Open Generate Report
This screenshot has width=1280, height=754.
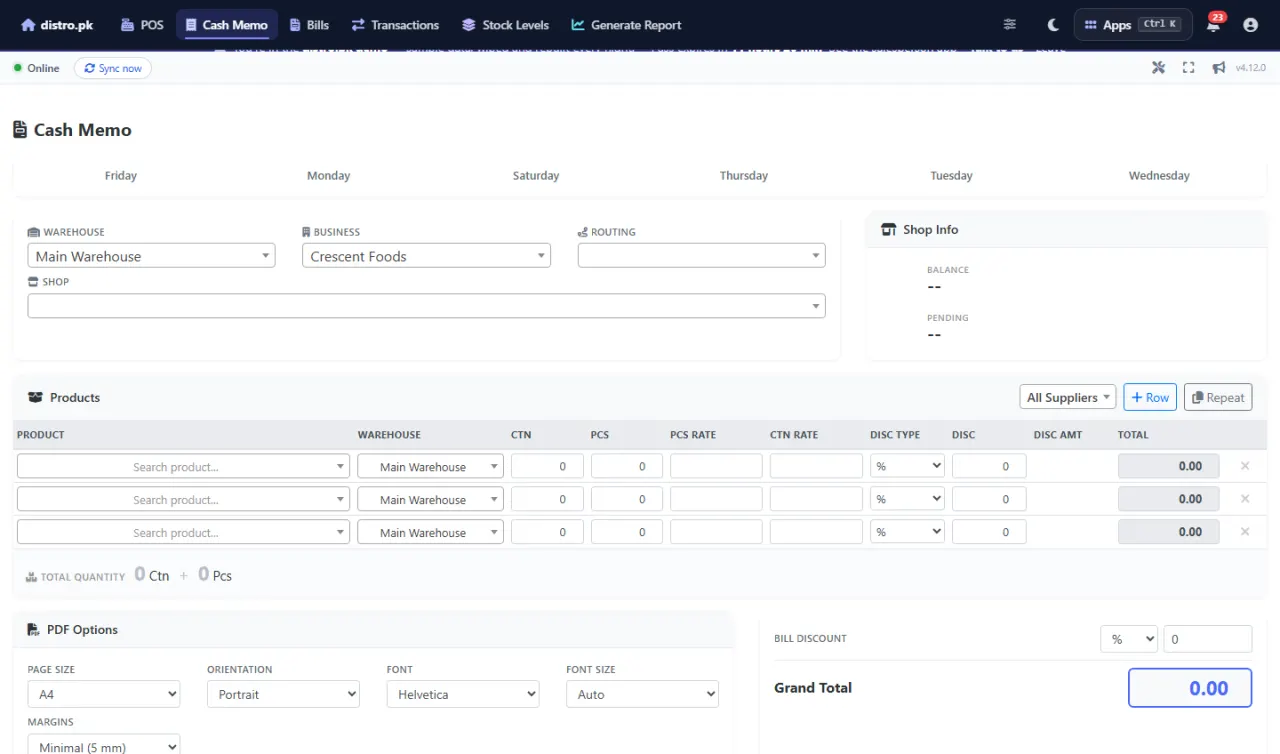(x=626, y=25)
